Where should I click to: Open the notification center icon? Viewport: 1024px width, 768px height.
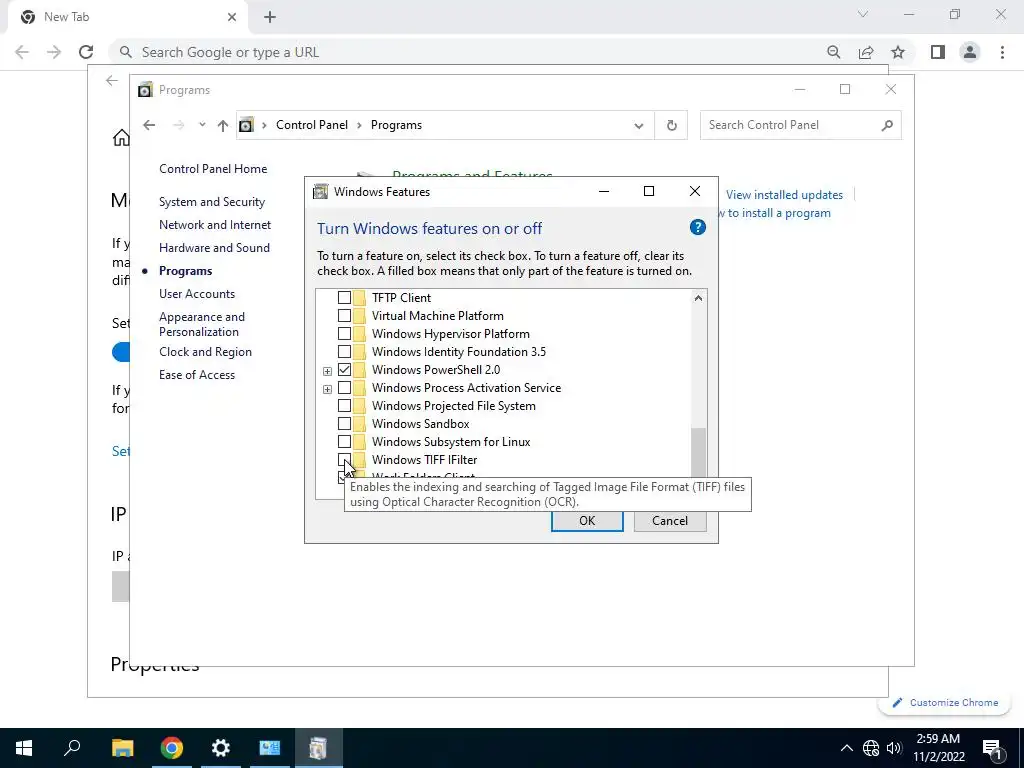pos(993,748)
